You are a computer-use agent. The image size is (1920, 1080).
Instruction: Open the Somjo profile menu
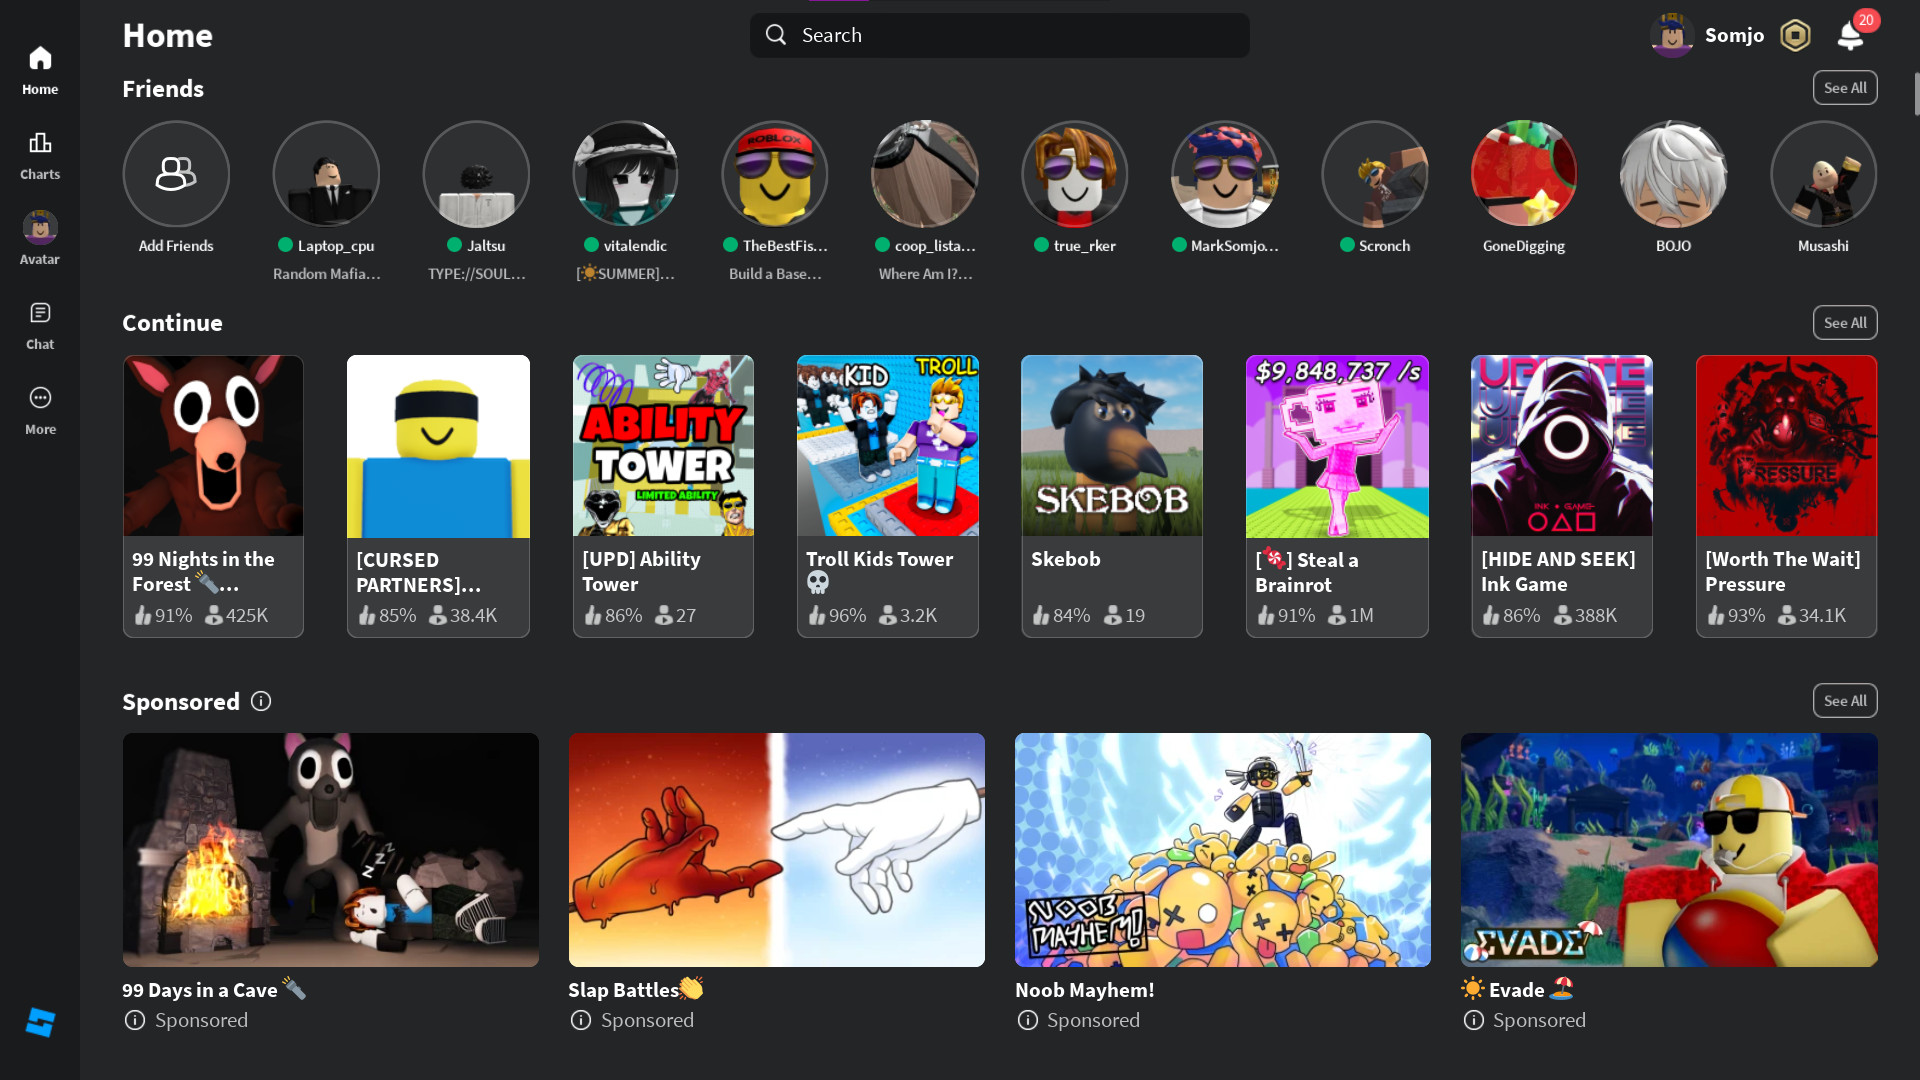(1707, 34)
